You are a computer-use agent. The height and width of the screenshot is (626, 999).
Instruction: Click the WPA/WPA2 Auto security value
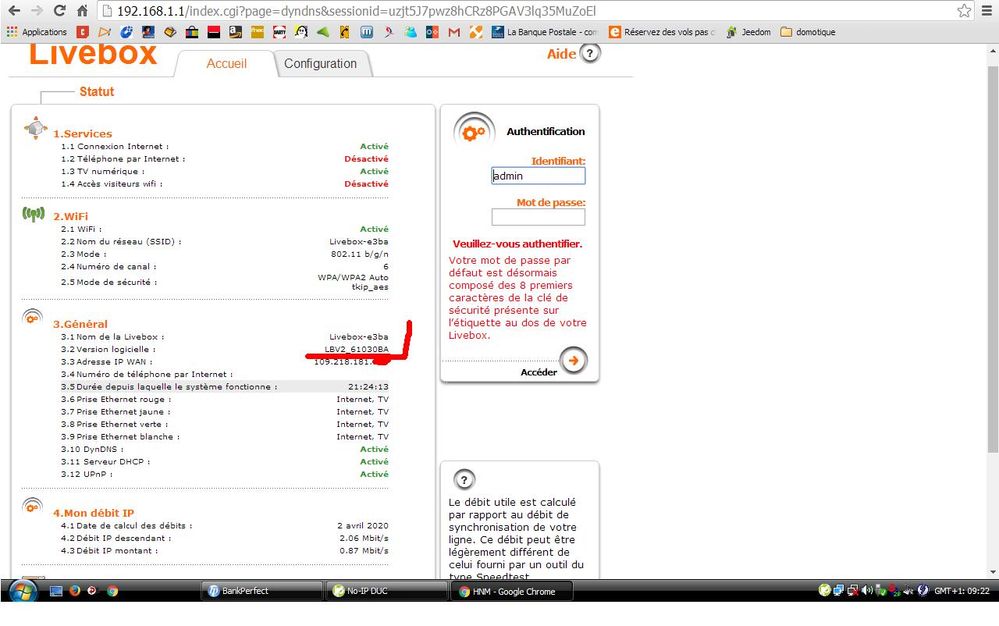click(x=353, y=282)
